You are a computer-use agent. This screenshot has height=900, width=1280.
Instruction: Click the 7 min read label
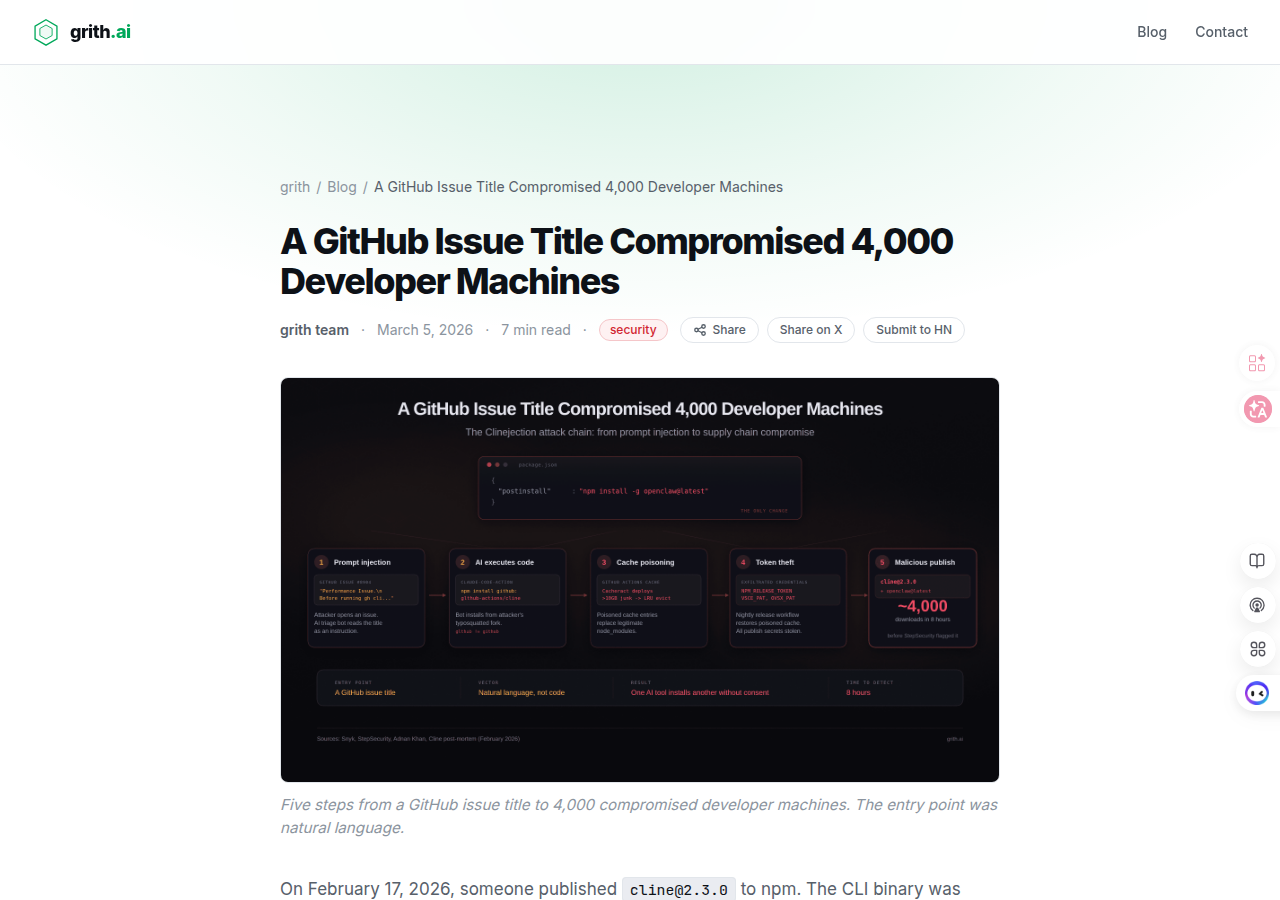[x=536, y=330]
